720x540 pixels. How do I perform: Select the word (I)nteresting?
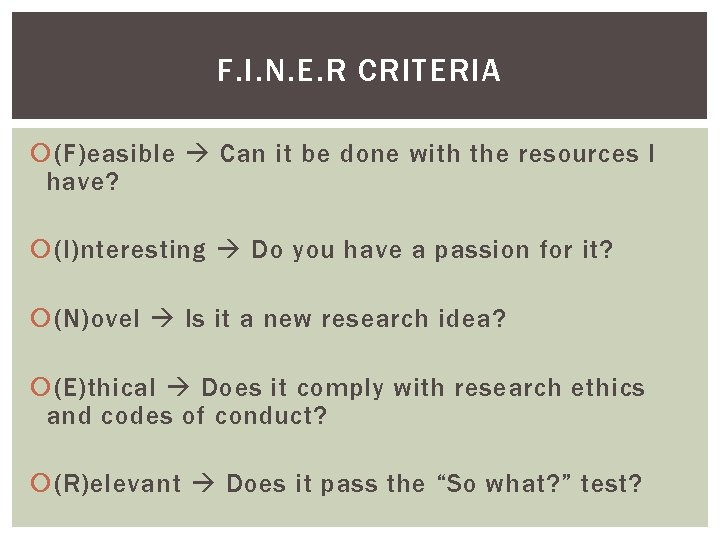(130, 251)
